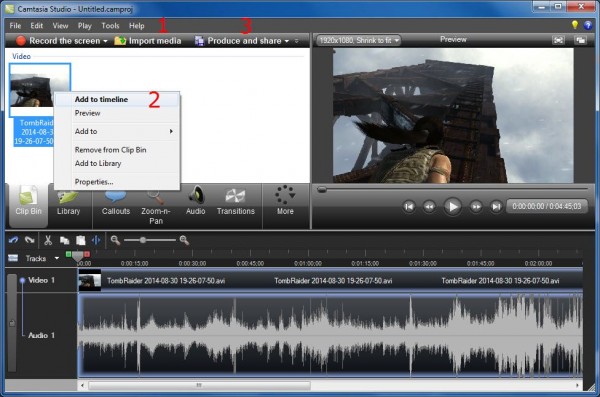600x397 pixels.
Task: Open the Callouts tool tab
Action: (x=116, y=204)
